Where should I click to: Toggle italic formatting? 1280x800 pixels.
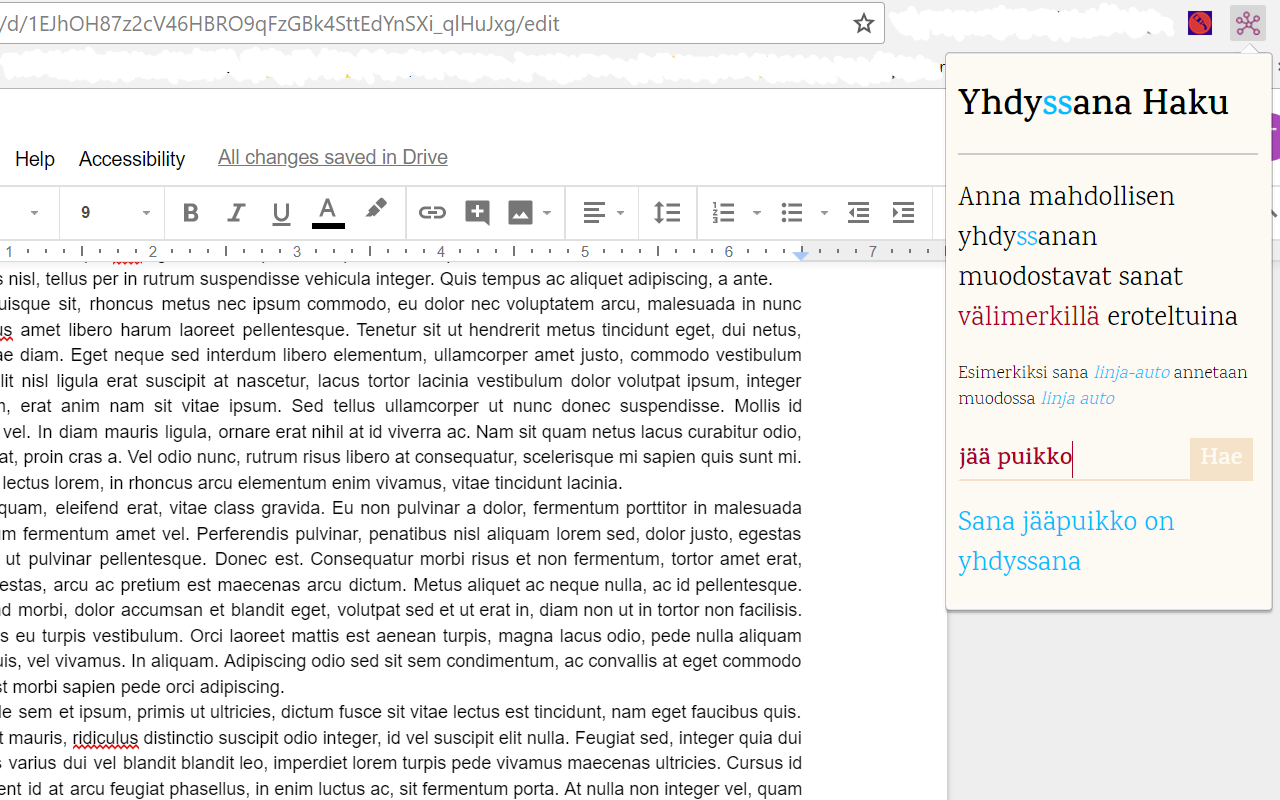pos(236,213)
